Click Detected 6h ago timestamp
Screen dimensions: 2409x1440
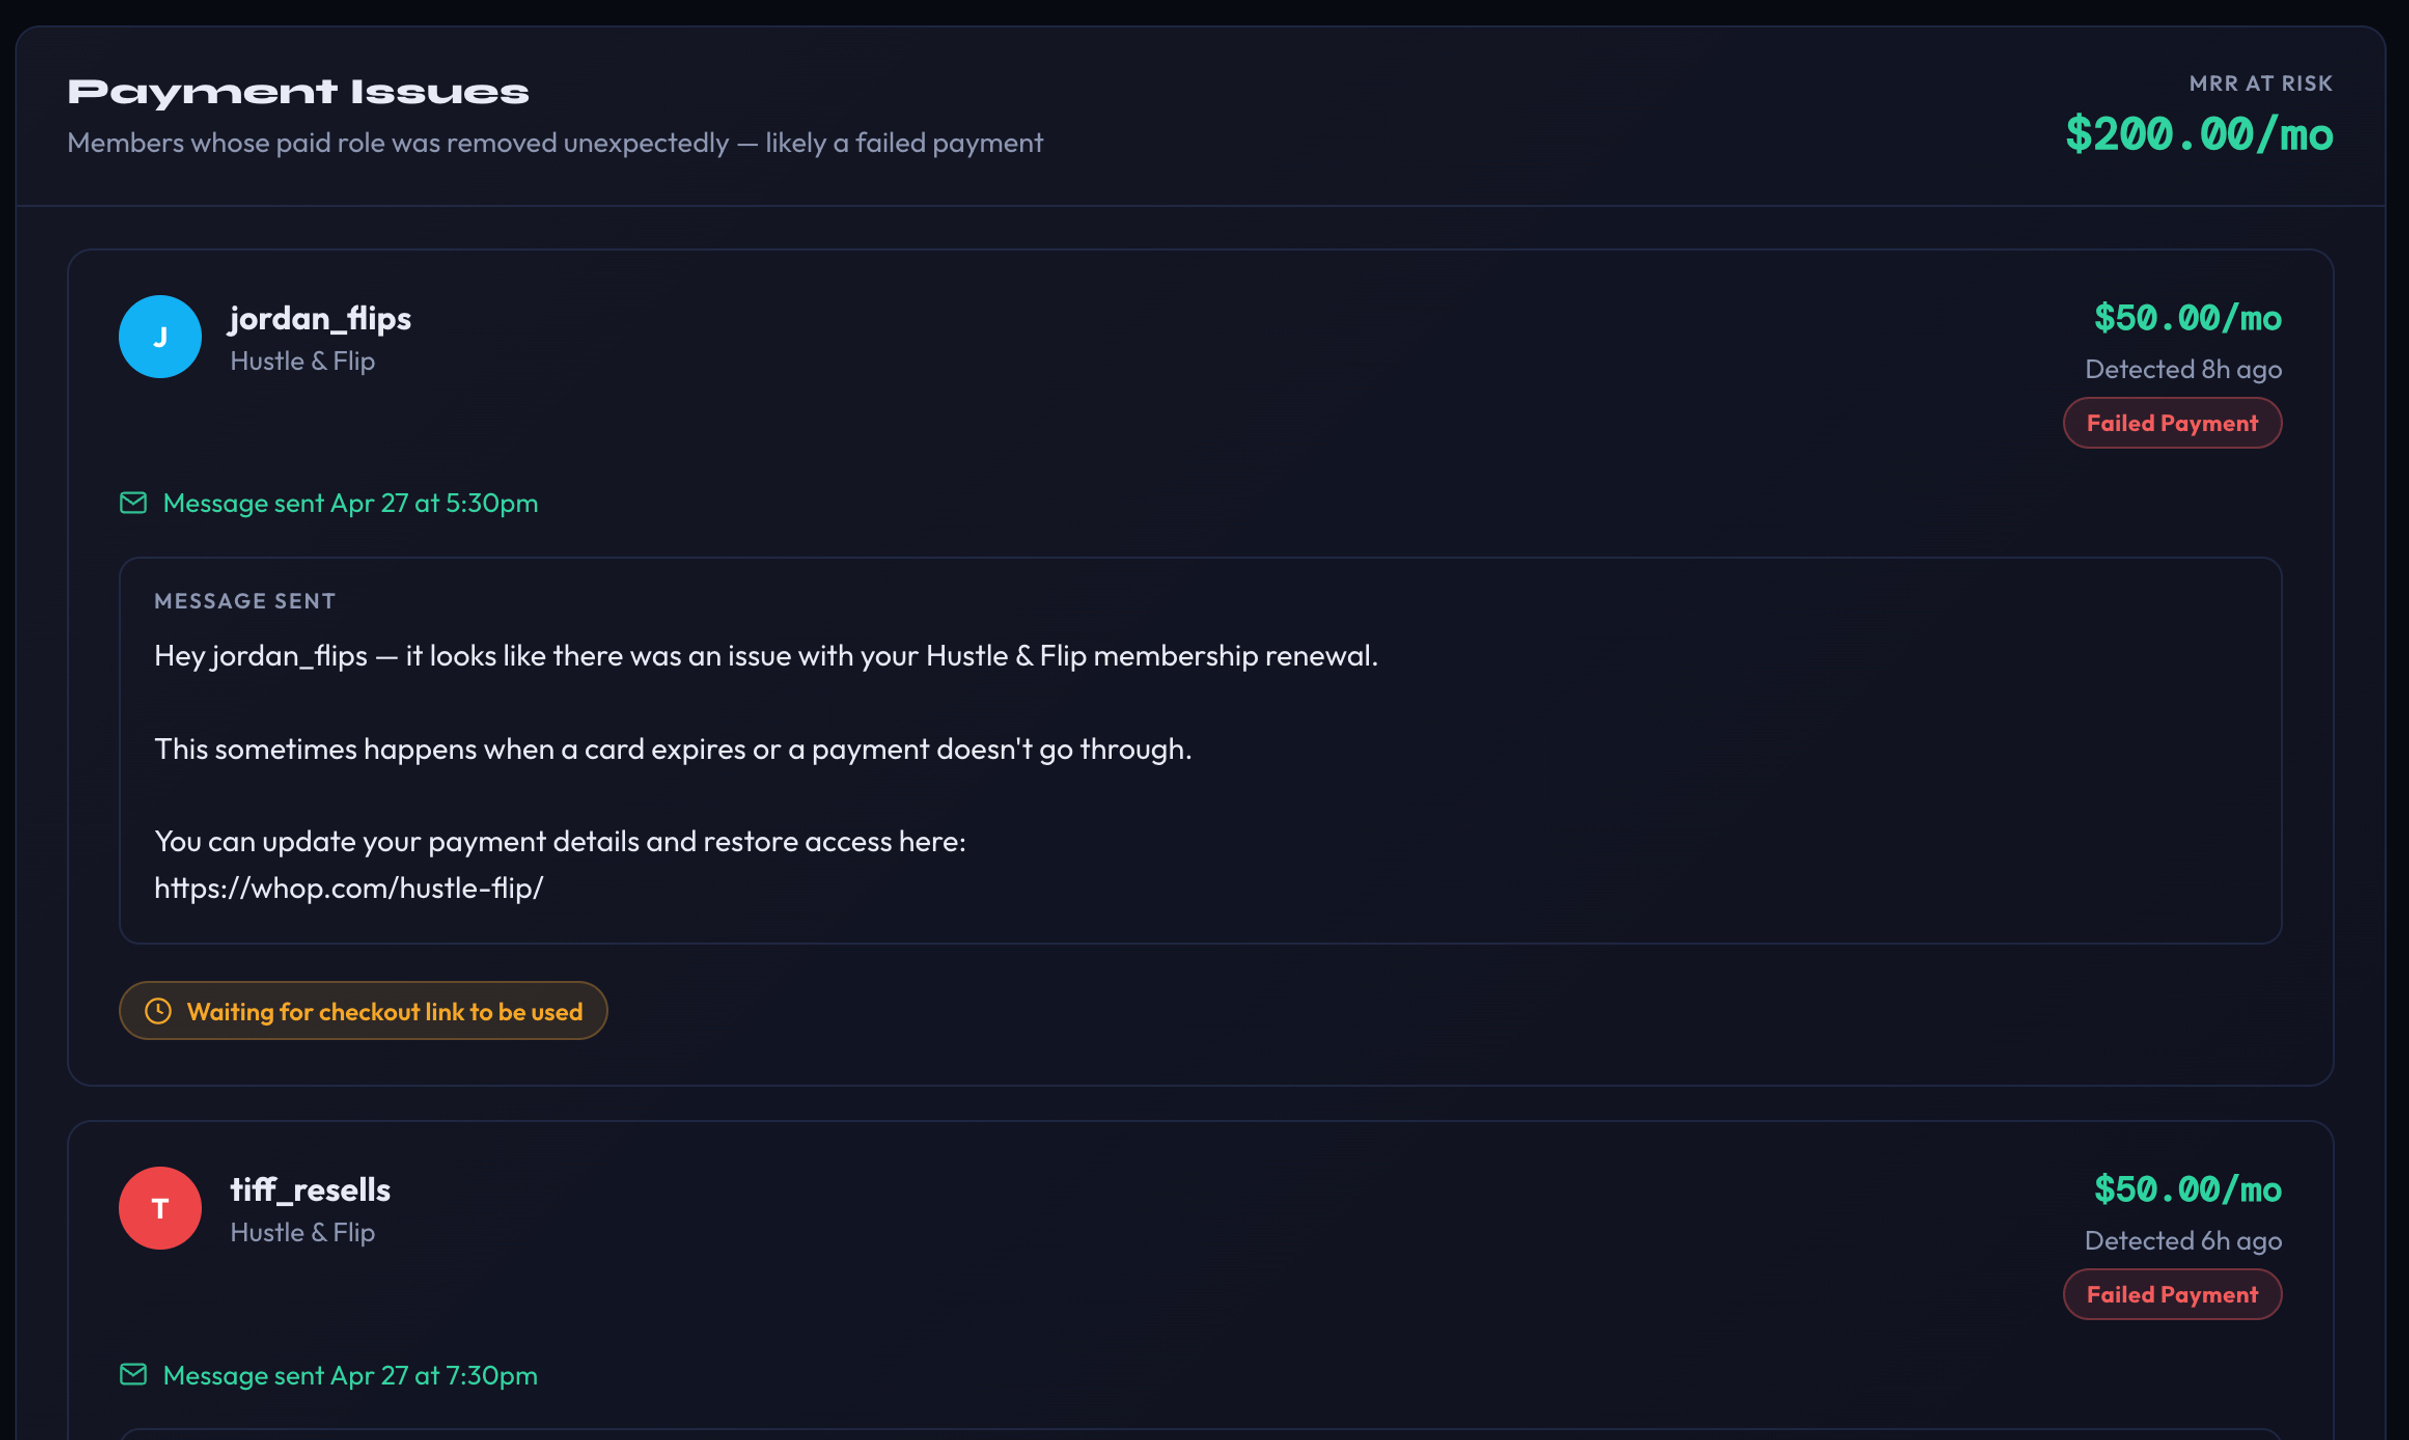coord(2183,1240)
